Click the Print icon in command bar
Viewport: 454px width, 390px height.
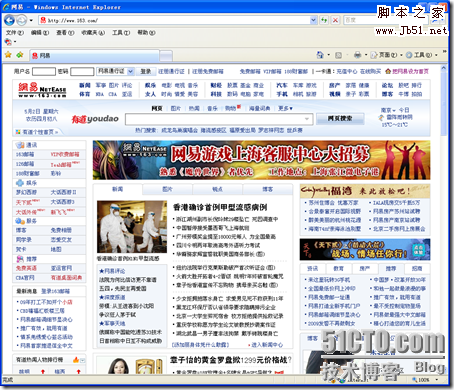coord(357,55)
